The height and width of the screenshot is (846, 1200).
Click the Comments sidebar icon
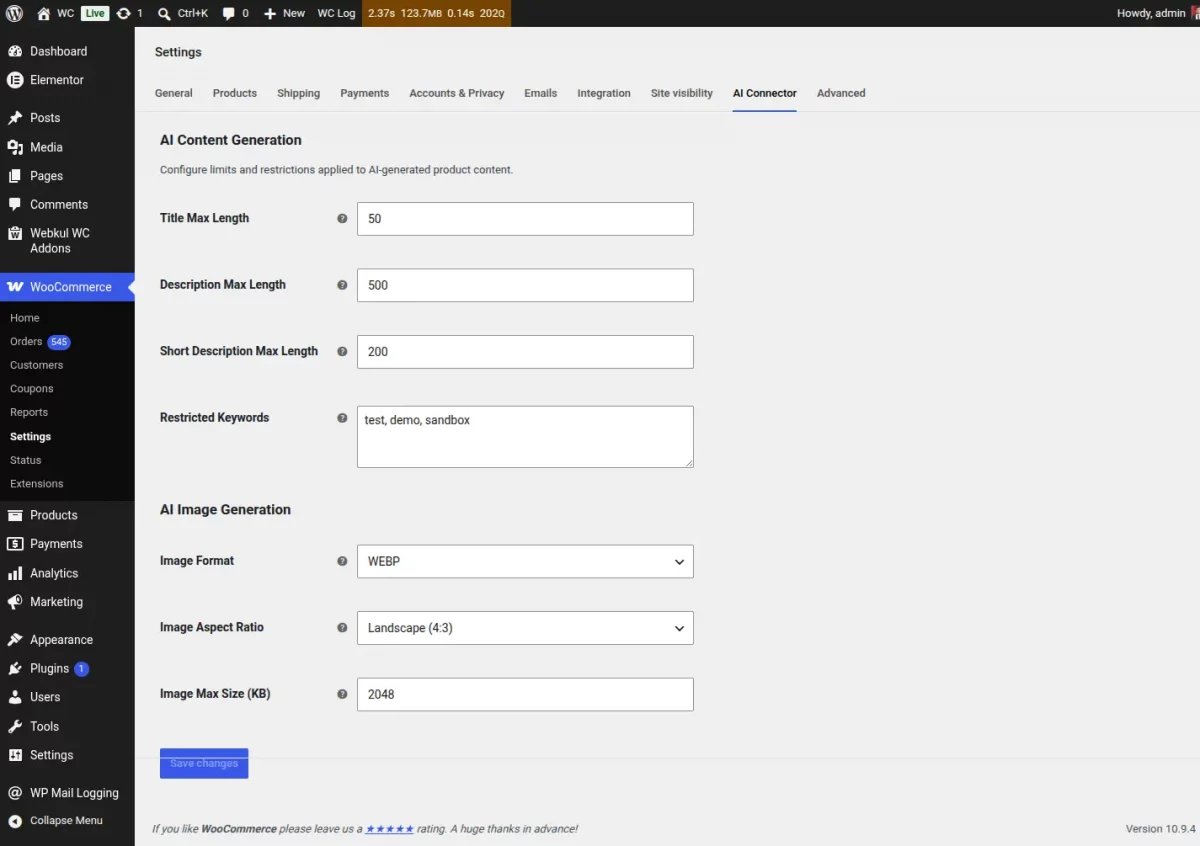[15, 204]
